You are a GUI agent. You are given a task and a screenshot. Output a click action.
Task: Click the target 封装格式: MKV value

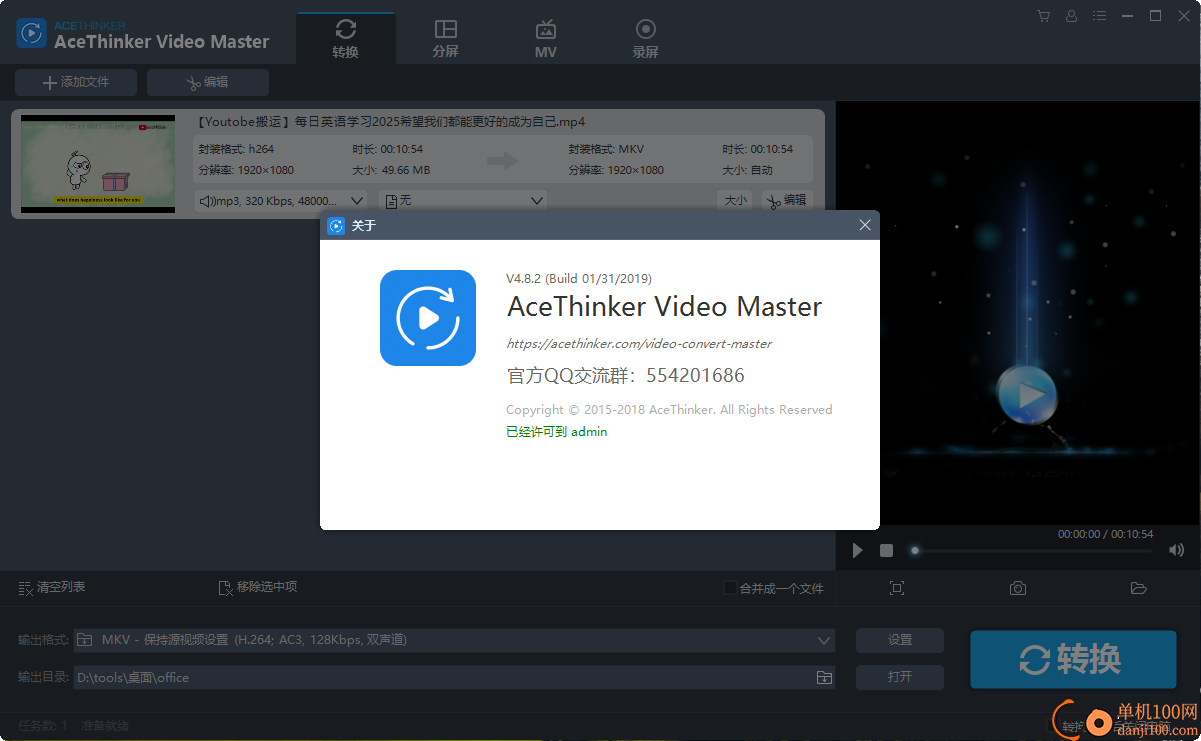pyautogui.click(x=606, y=149)
